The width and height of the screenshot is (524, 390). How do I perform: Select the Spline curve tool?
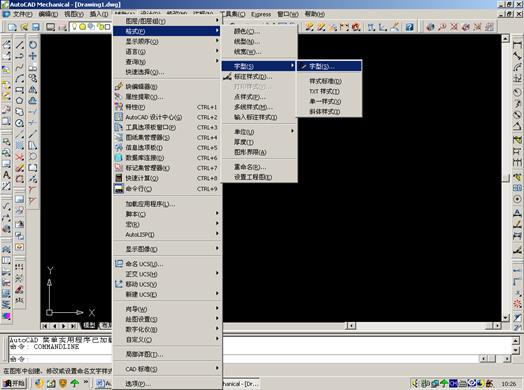point(20,67)
